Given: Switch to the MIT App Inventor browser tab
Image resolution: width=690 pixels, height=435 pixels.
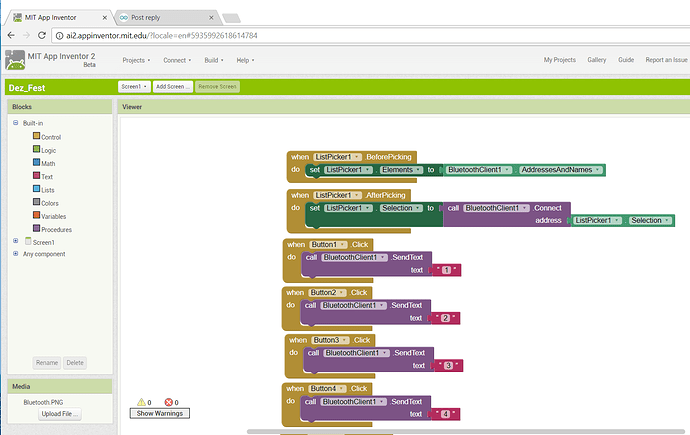Looking at the screenshot, I should point(59,18).
